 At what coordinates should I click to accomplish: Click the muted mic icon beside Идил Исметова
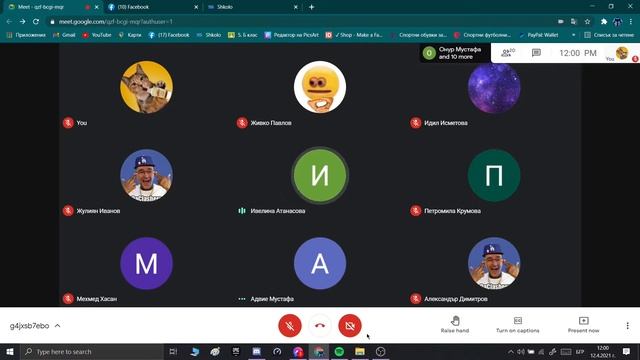(x=416, y=122)
